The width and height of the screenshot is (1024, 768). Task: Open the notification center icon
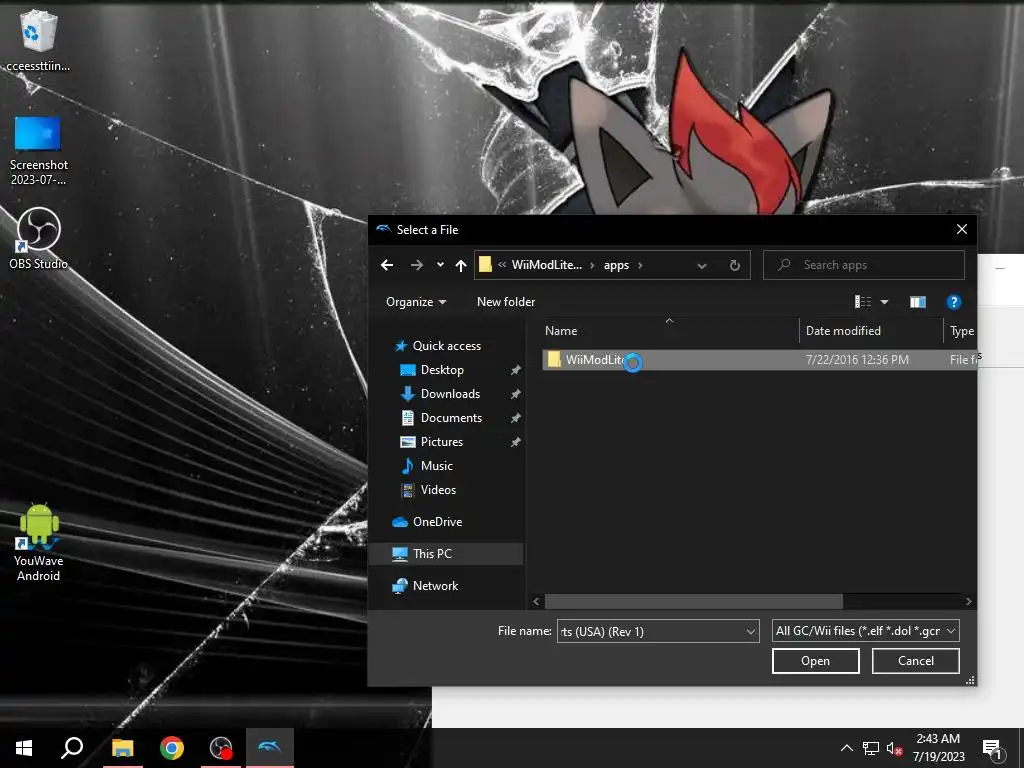[993, 750]
